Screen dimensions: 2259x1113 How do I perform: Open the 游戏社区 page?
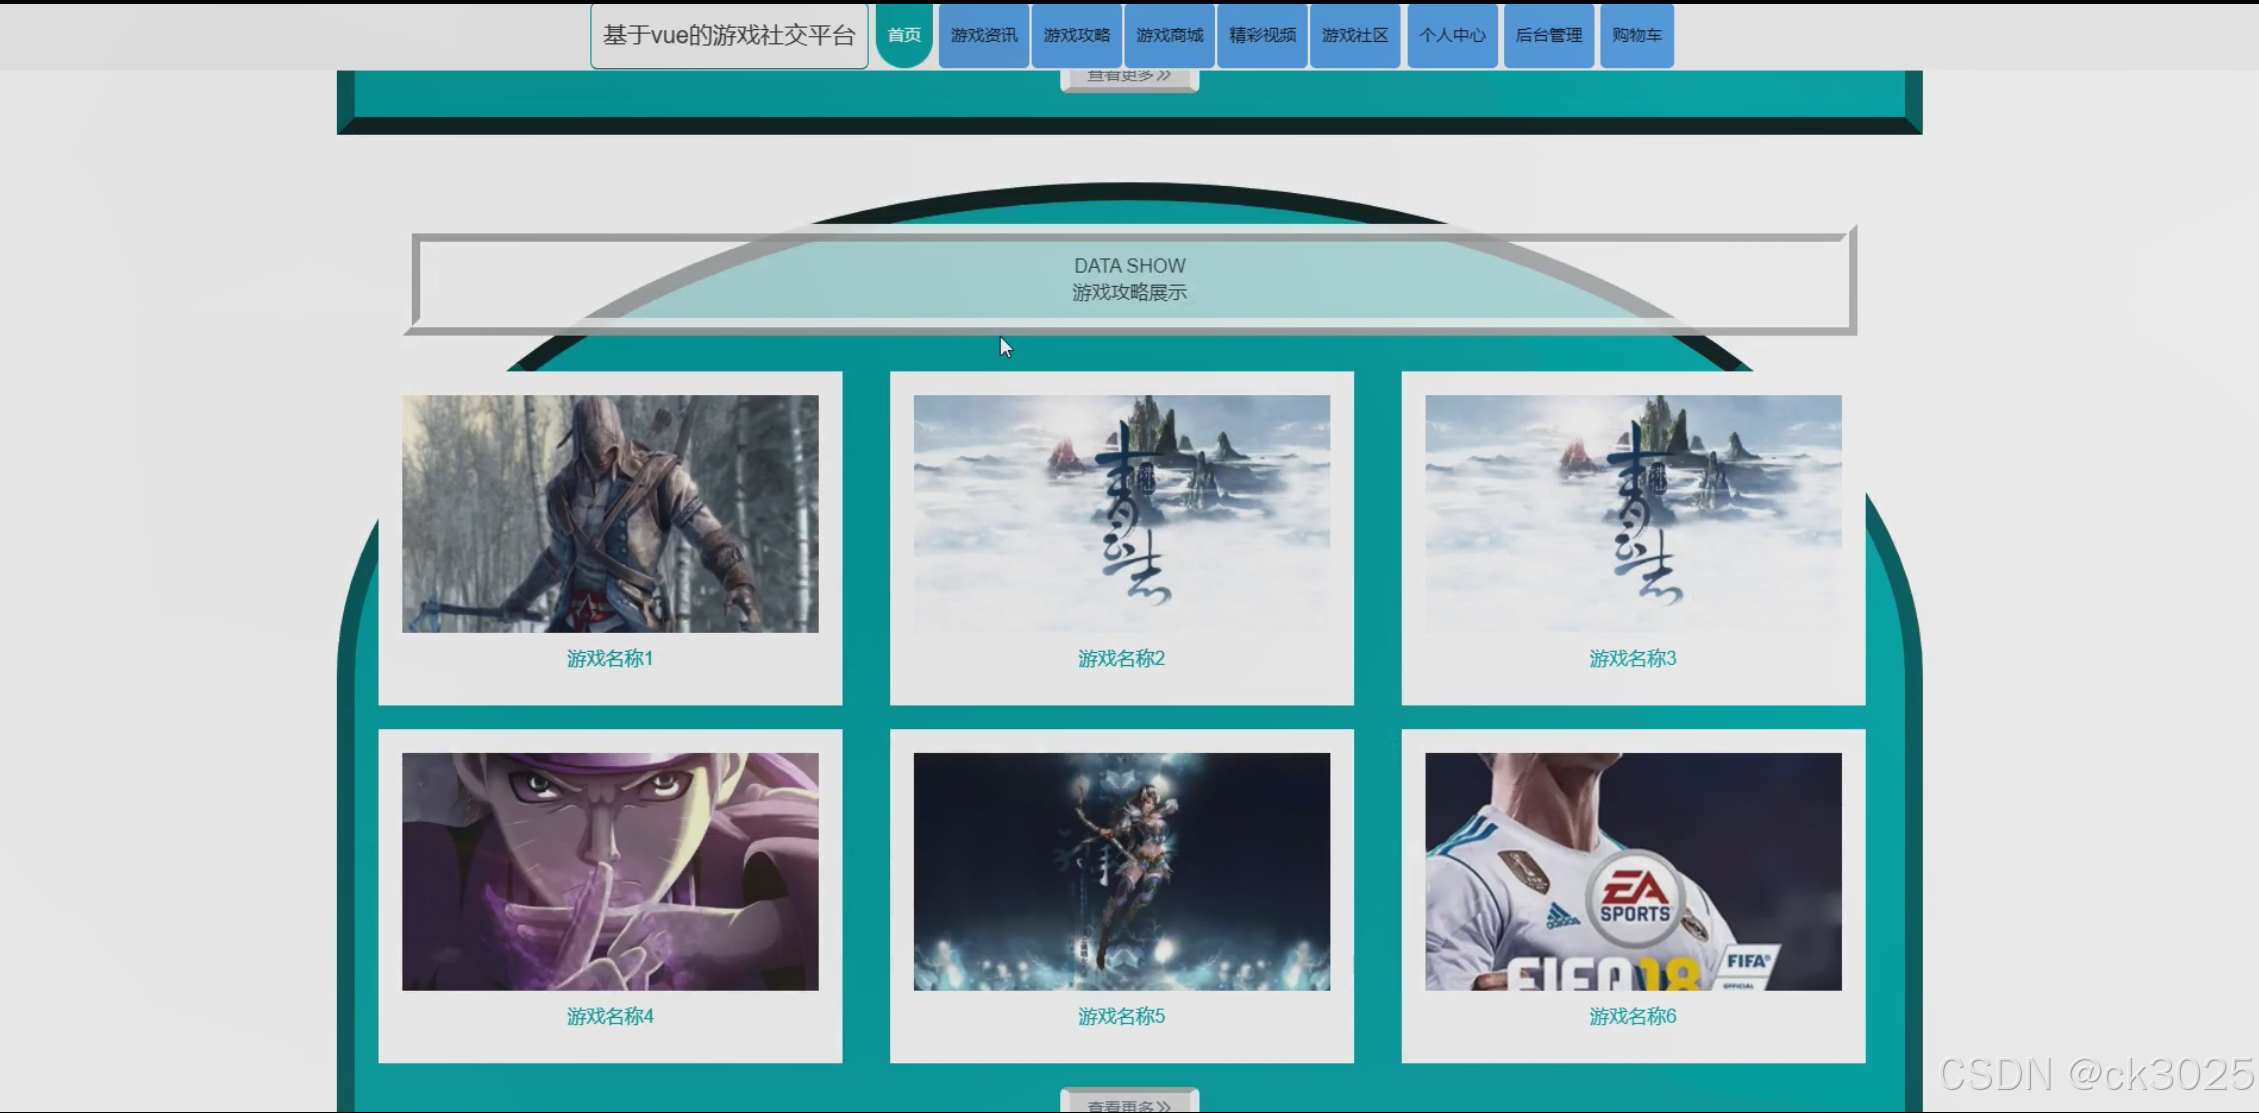click(x=1355, y=35)
